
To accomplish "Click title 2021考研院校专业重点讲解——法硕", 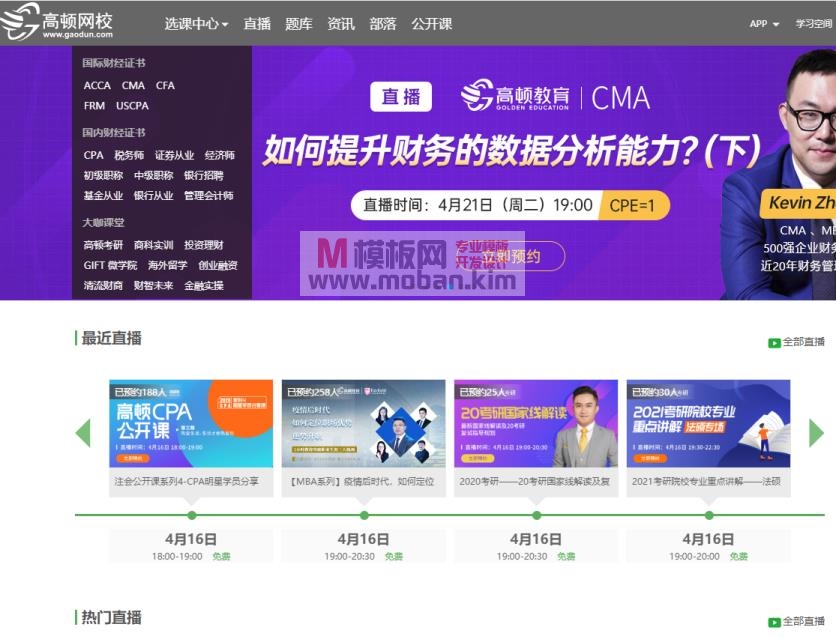I will point(706,481).
